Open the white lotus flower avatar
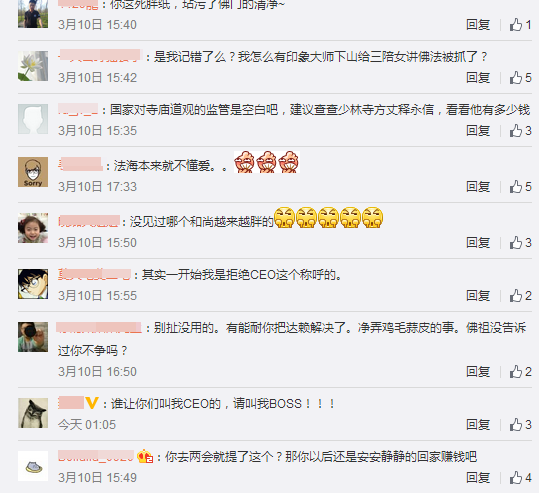 (33, 66)
